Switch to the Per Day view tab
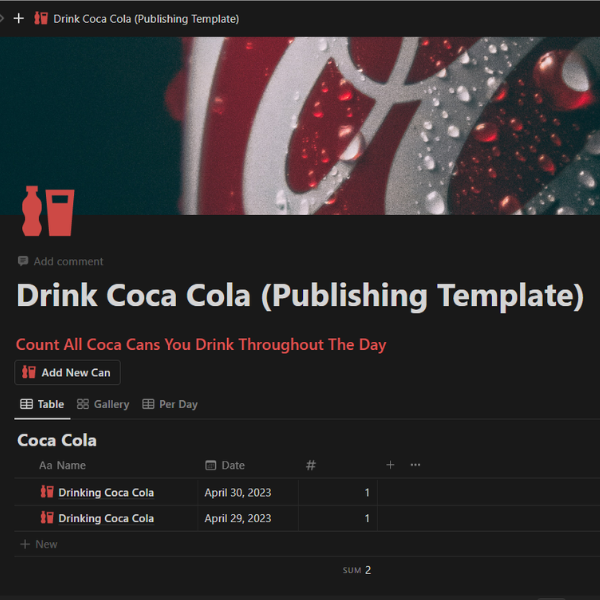600x600 pixels. (170, 404)
